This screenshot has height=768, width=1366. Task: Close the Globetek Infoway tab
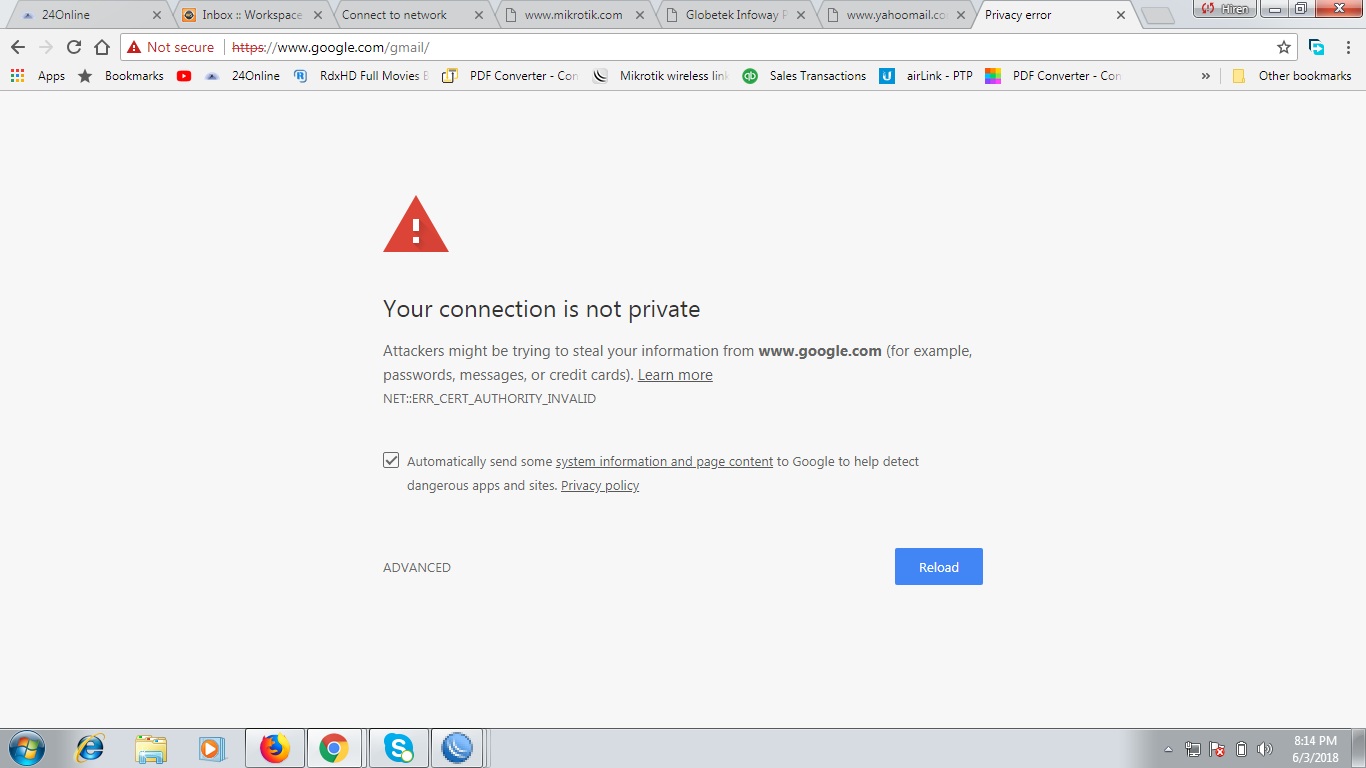point(801,15)
